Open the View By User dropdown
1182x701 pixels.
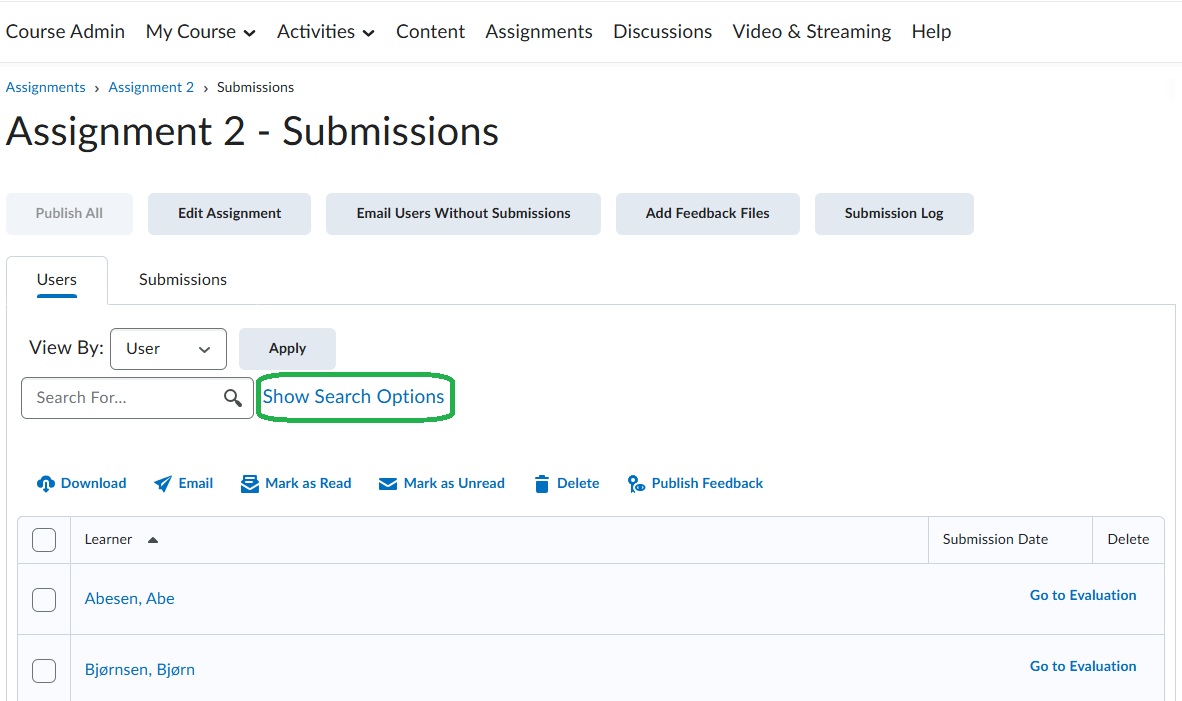click(168, 349)
